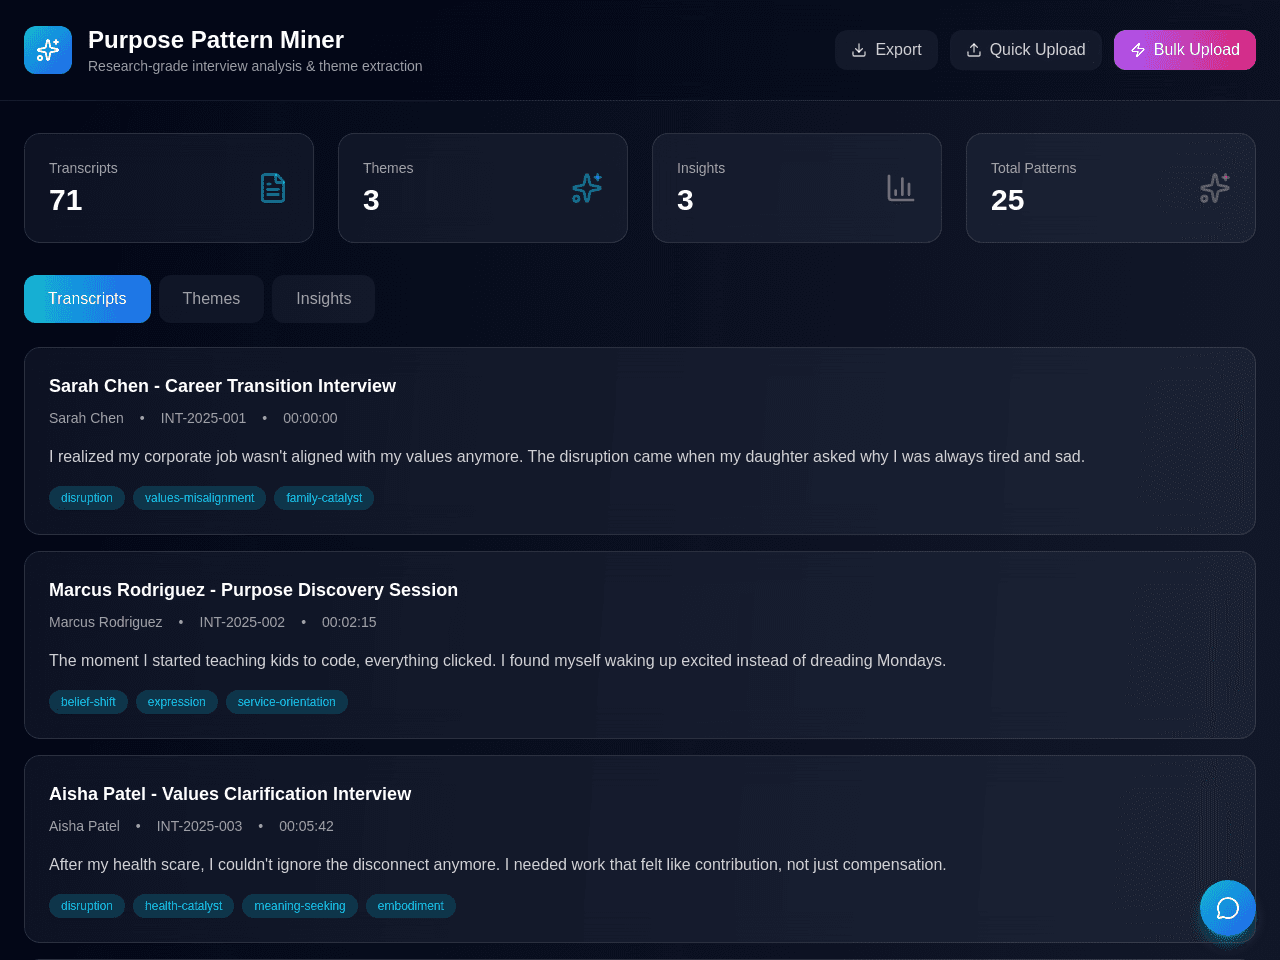This screenshot has height=960, width=1280.
Task: Export the analysis data
Action: point(886,50)
